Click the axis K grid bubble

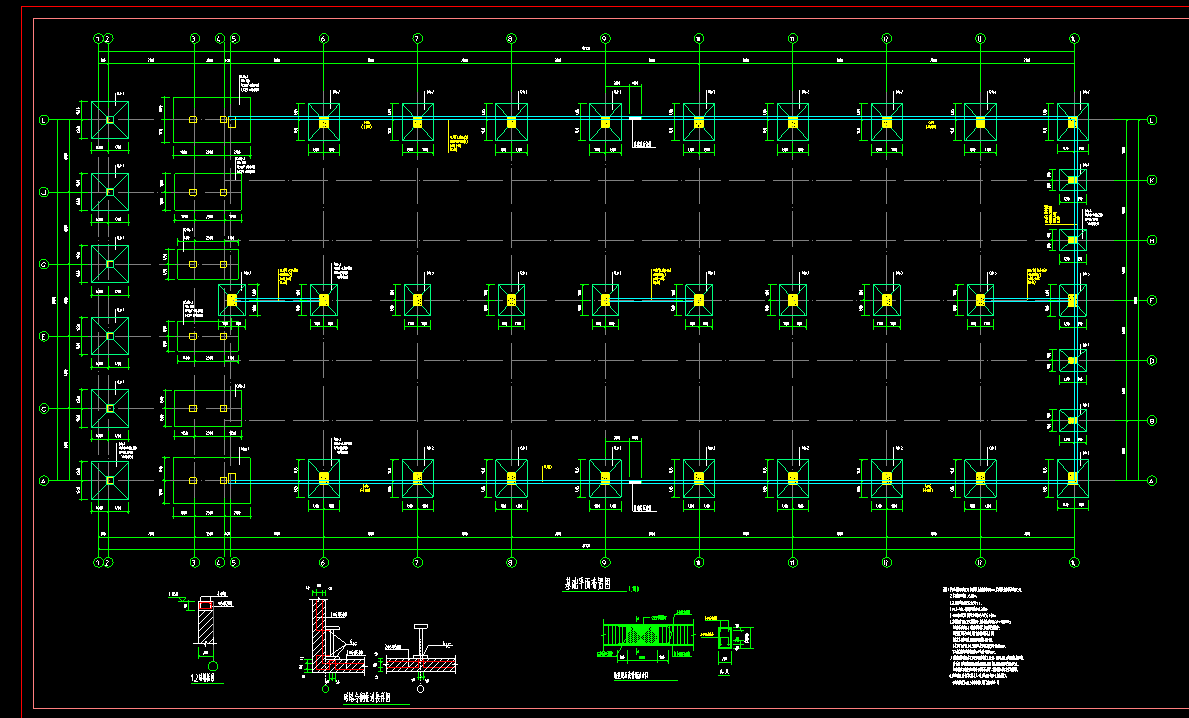[1152, 180]
